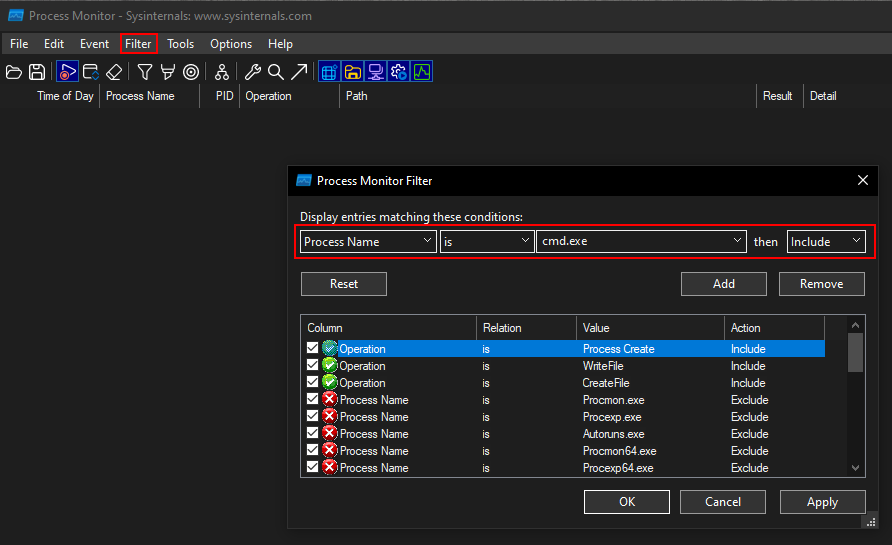892x545 pixels.
Task: Open the Event menu
Action: [94, 44]
